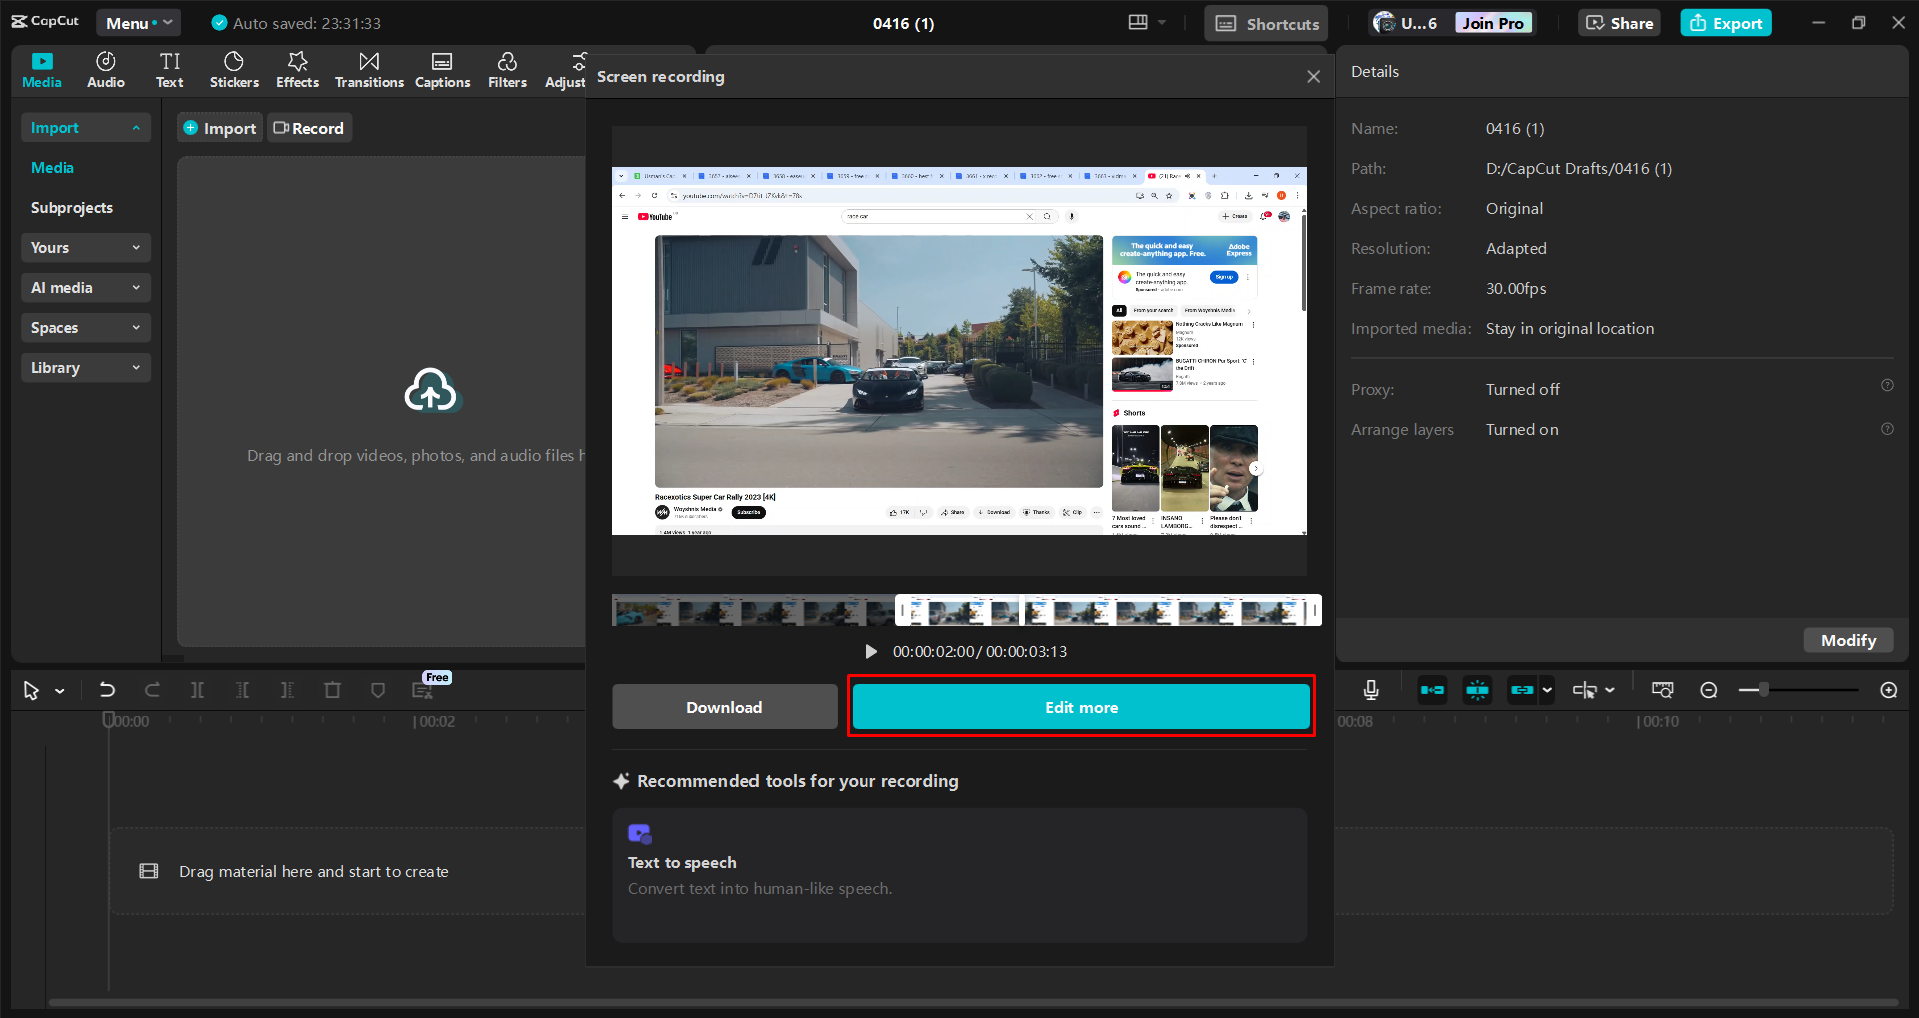
Task: Open the Effects panel
Action: click(297, 69)
